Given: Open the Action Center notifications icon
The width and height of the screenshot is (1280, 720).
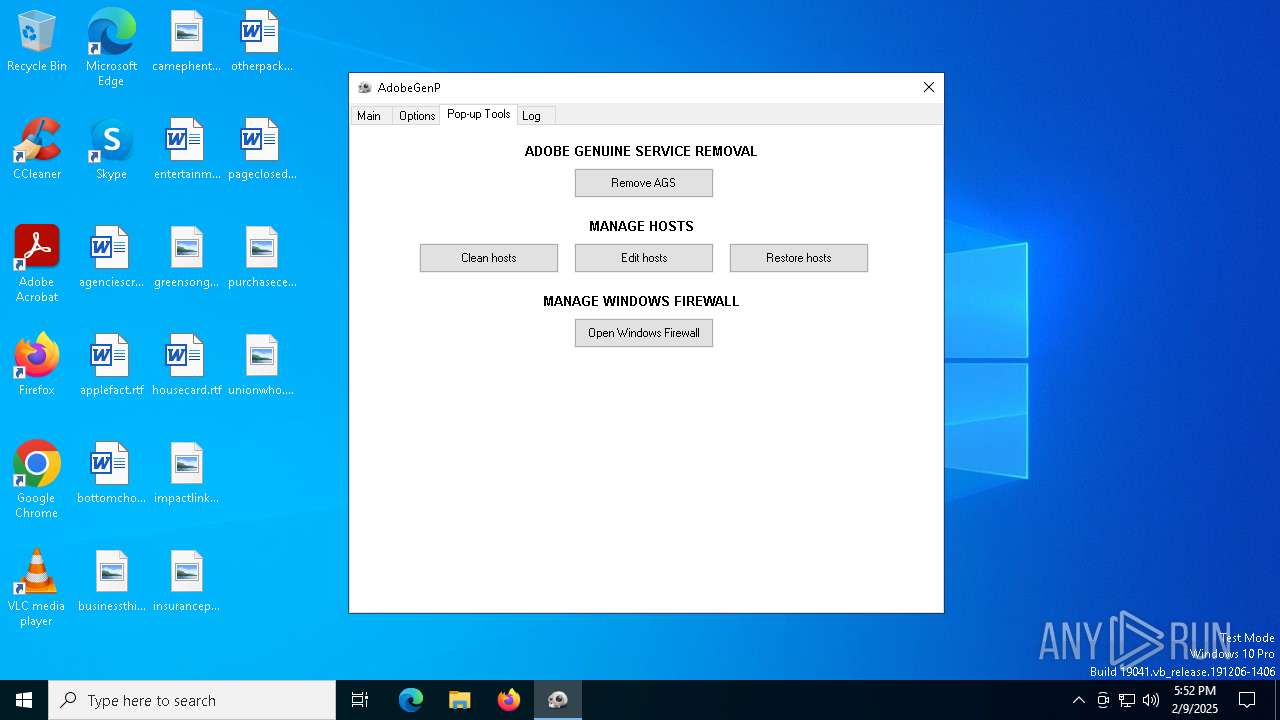Looking at the screenshot, I should pyautogui.click(x=1247, y=700).
